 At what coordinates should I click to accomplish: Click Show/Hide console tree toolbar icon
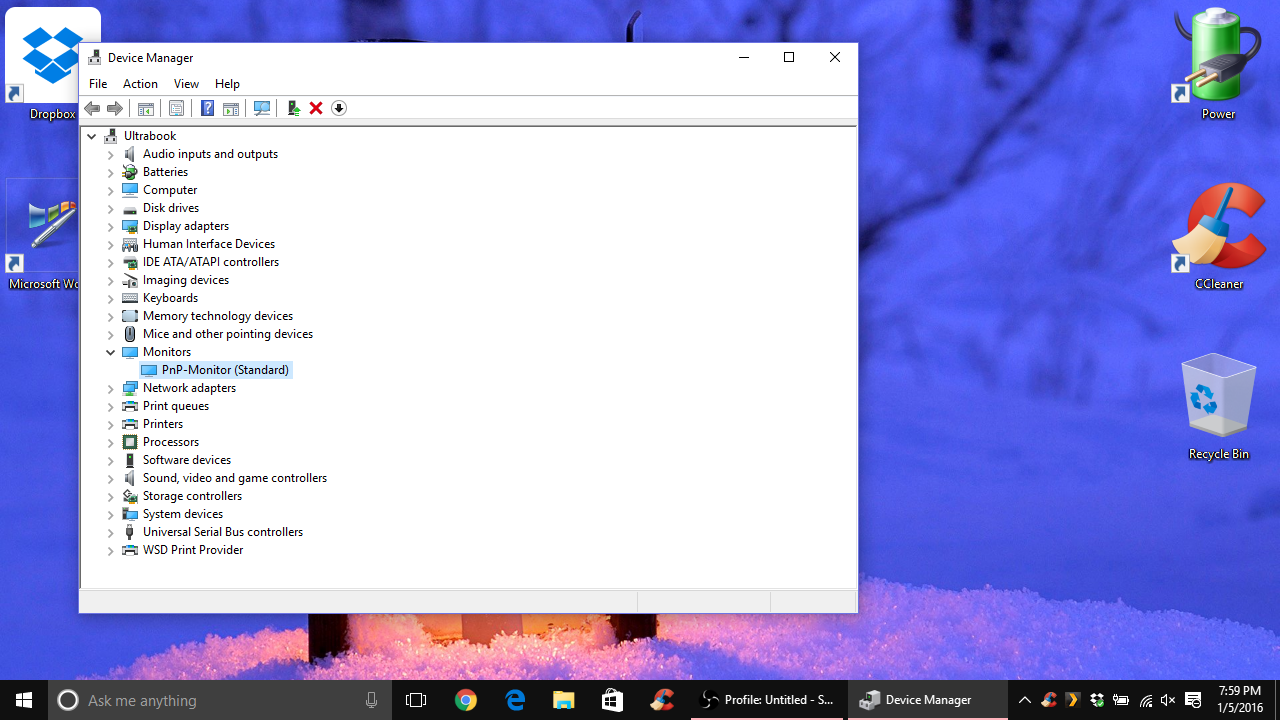pyautogui.click(x=146, y=108)
